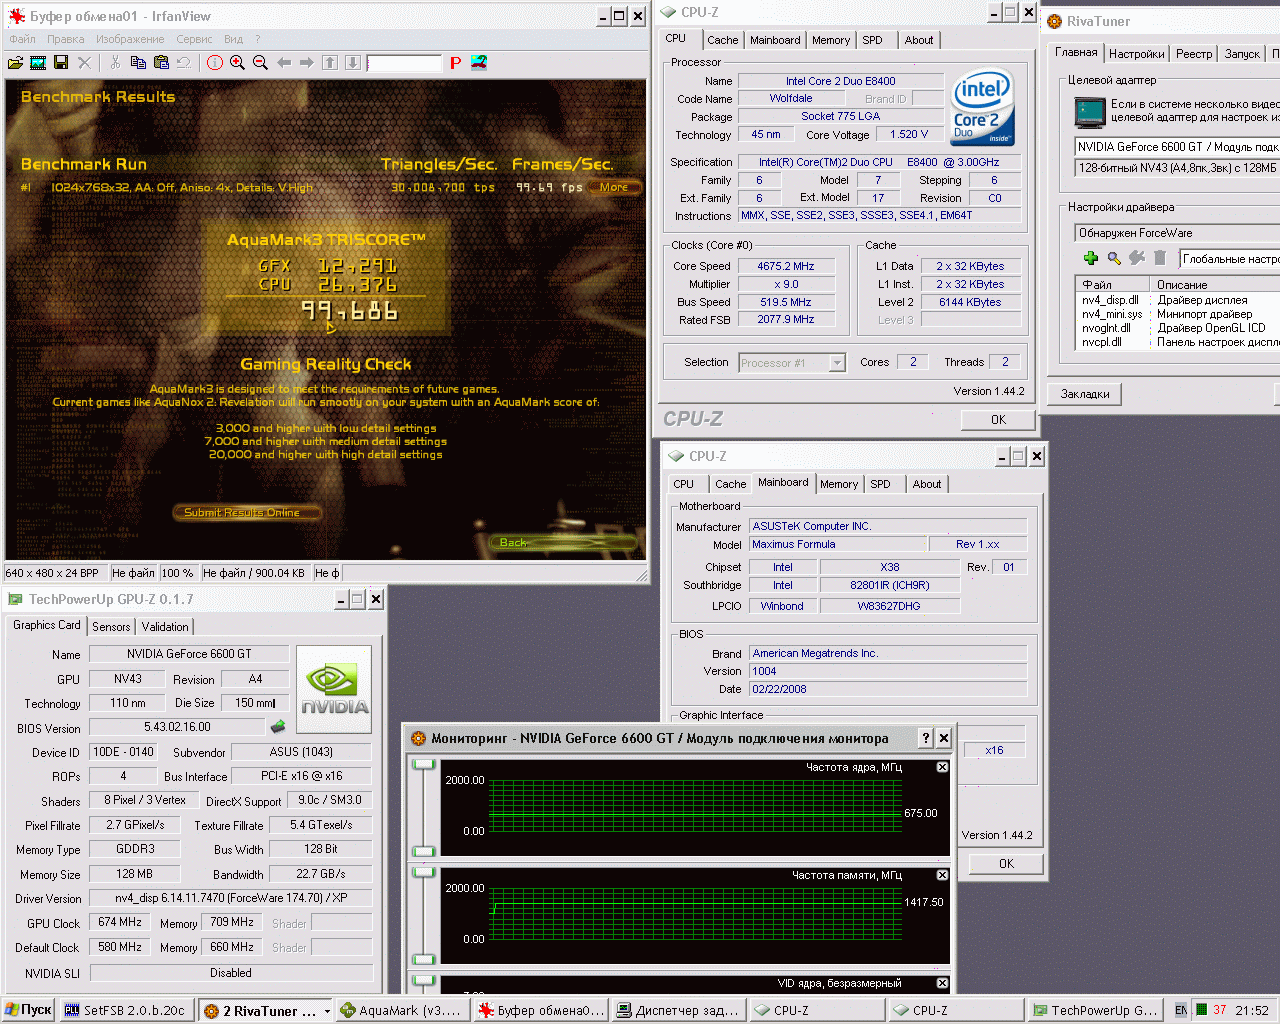This screenshot has width=1280, height=1024.
Task: Close the core clock (Частота ядра) graph
Action: (942, 767)
